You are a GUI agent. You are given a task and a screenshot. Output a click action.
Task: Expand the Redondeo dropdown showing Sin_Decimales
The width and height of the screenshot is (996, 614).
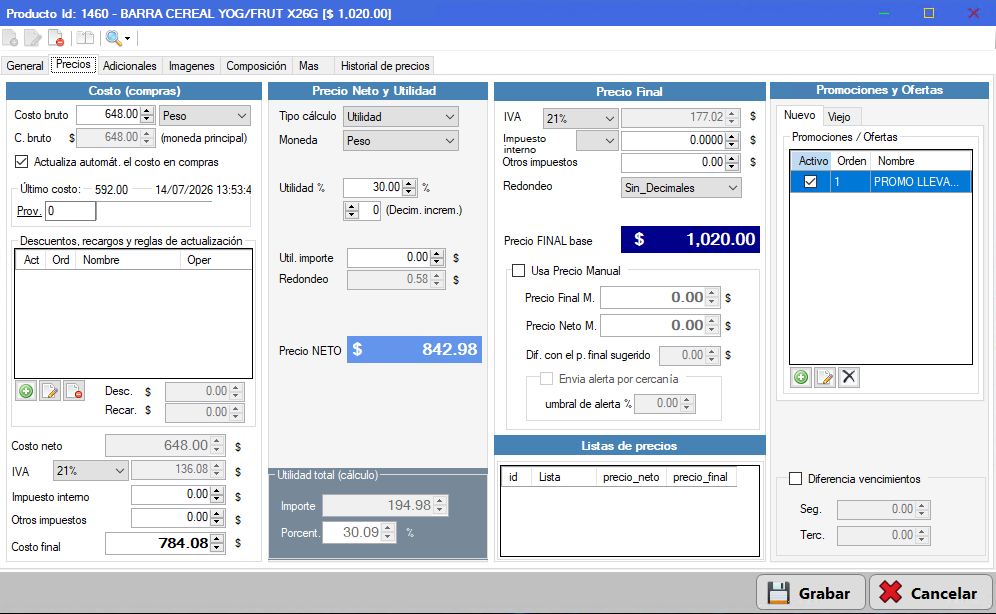click(x=681, y=188)
